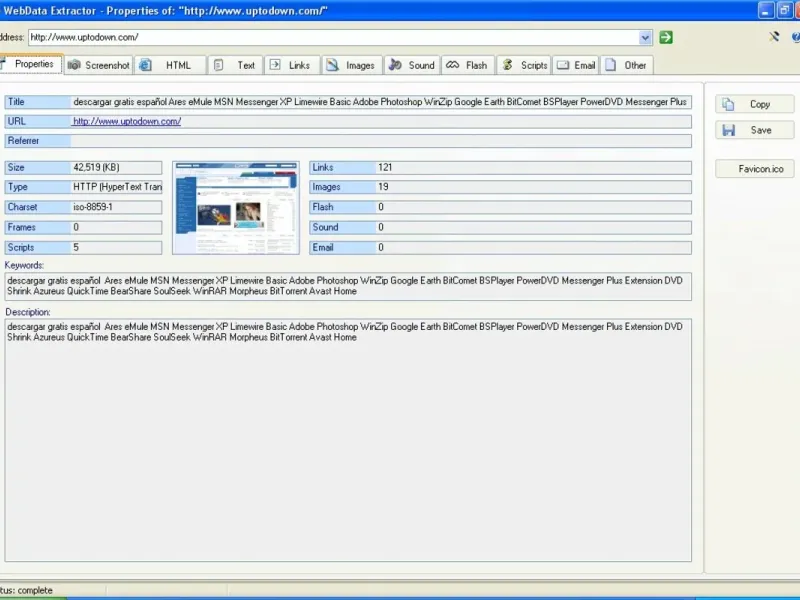Select the Size value 42,519 (KB)
This screenshot has width=800, height=600.
(x=96, y=167)
